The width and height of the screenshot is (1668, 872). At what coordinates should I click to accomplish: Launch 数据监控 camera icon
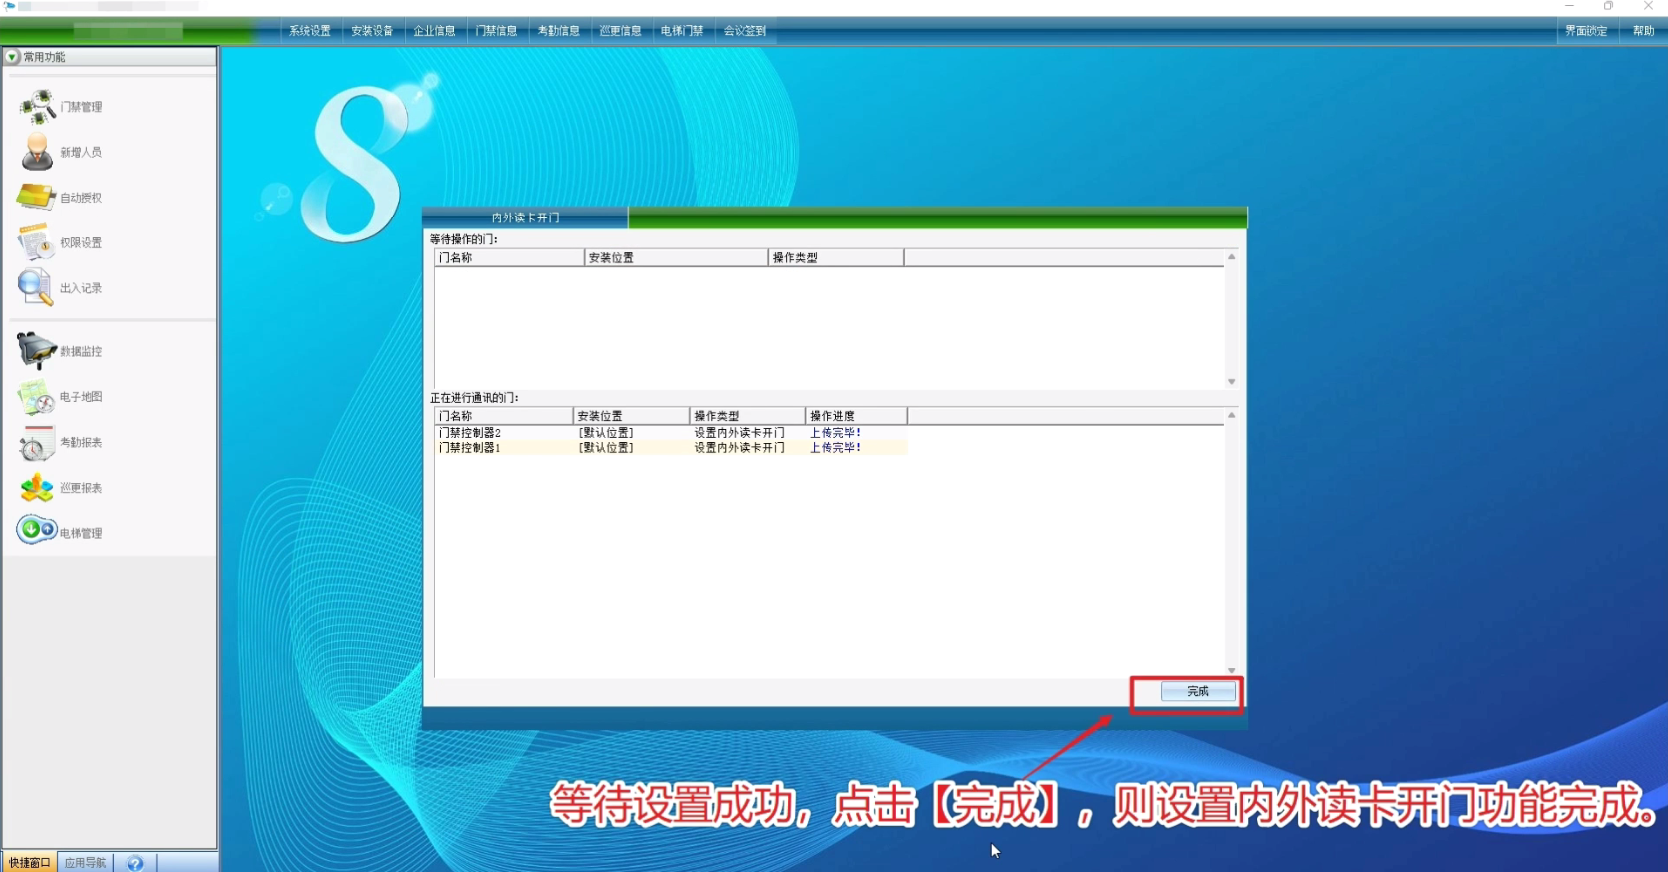36,351
